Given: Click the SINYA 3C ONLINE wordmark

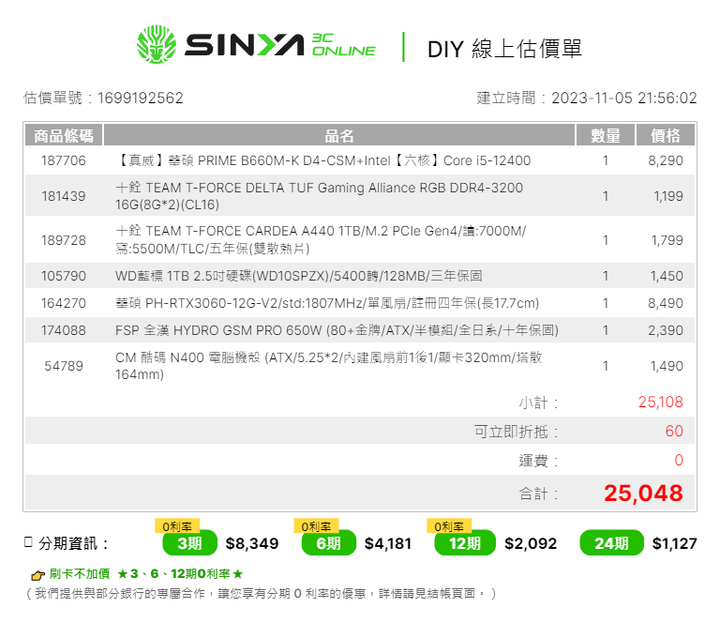Looking at the screenshot, I should [280, 45].
